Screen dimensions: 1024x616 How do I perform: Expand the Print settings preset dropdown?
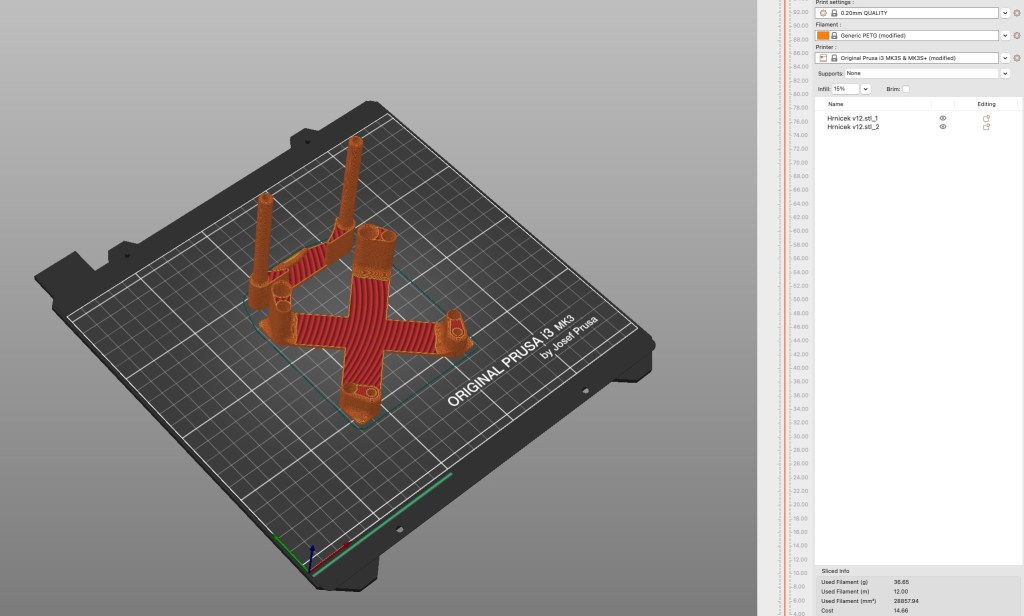click(1004, 13)
